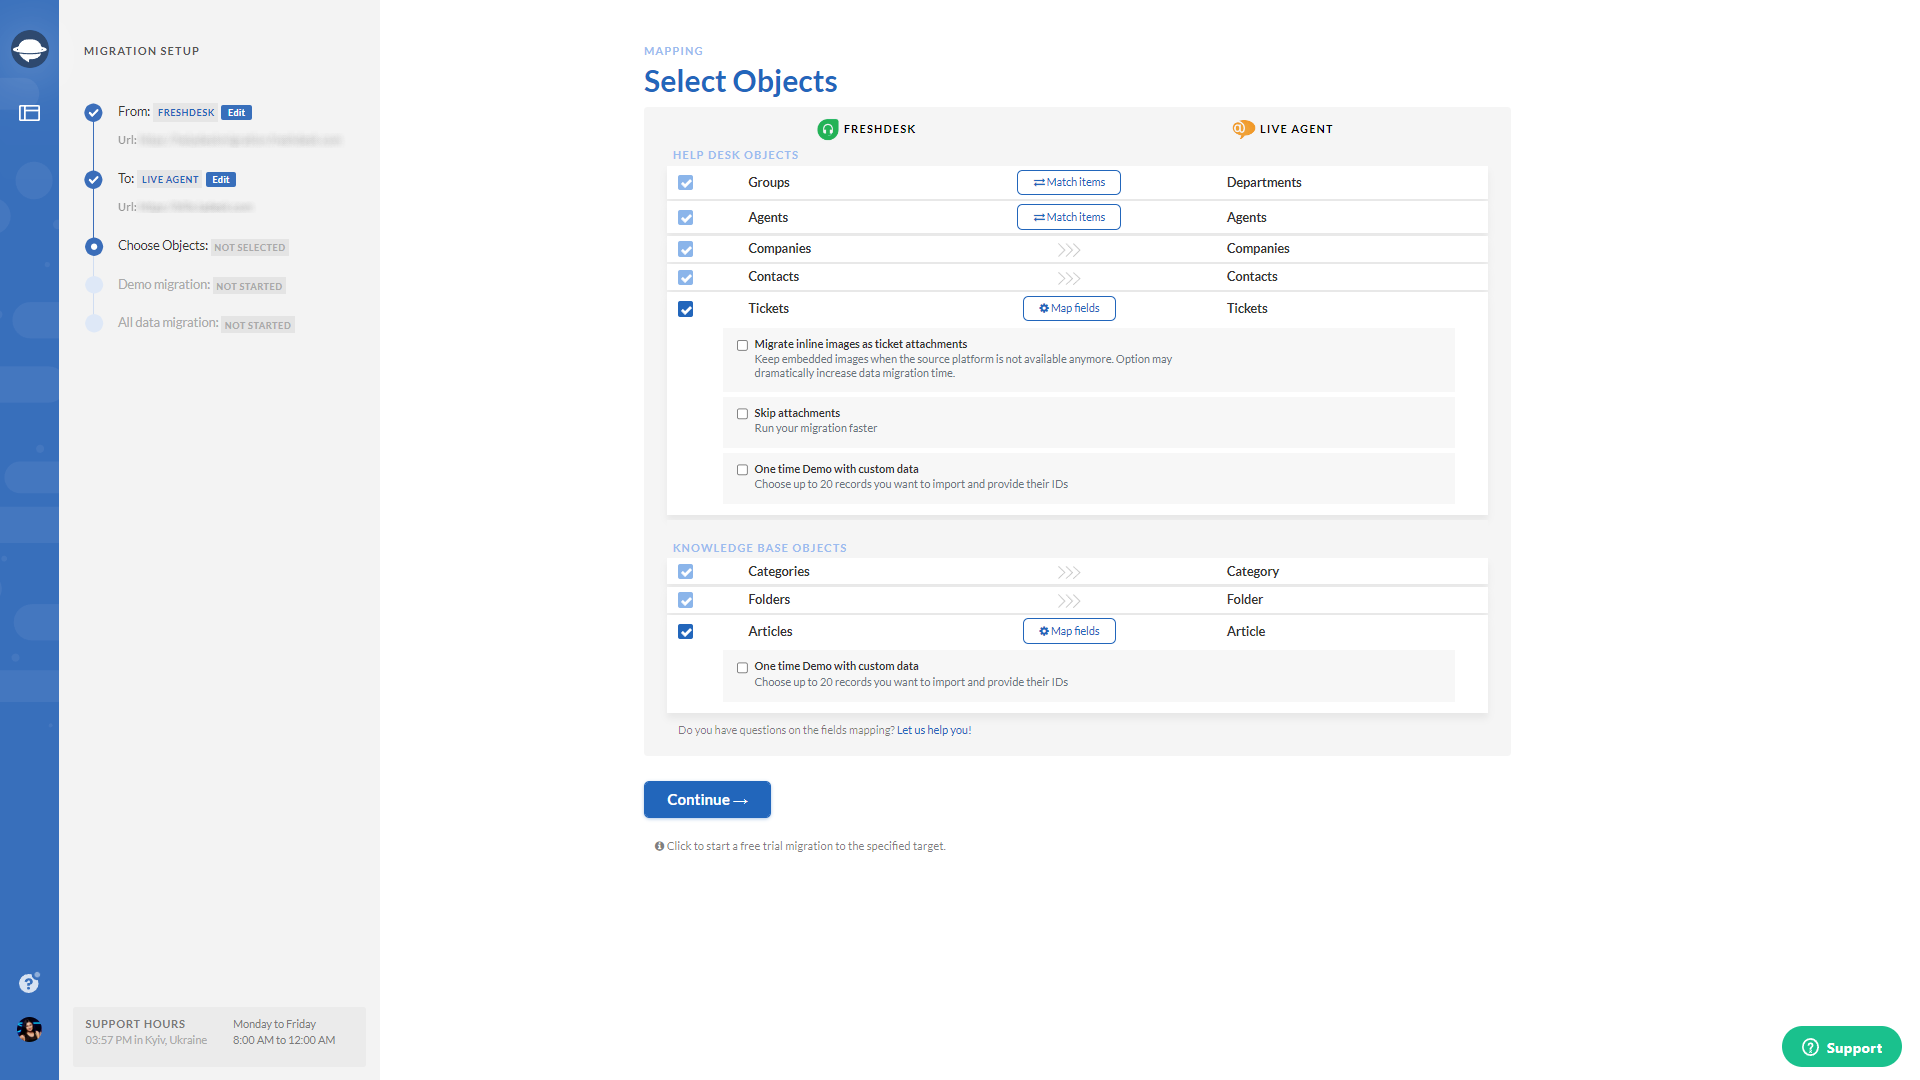The image size is (1920, 1080).
Task: Click the Skip attachments label text
Action: [x=797, y=413]
